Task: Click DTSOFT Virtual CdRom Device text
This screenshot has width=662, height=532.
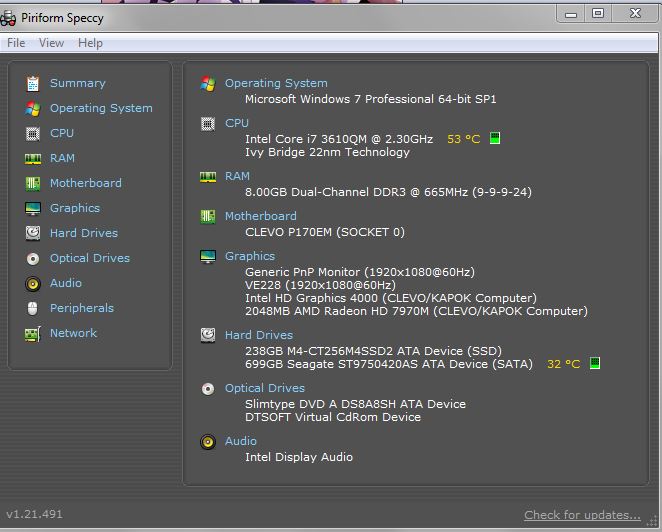Action: (x=333, y=417)
